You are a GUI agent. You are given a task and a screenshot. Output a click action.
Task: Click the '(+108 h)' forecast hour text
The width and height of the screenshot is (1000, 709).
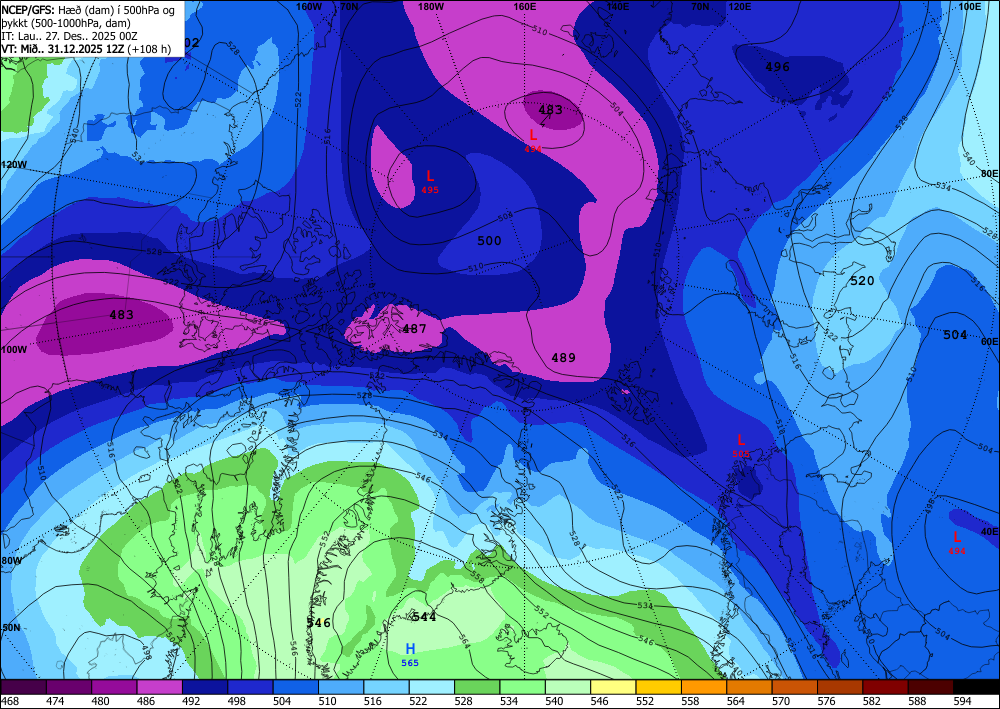[x=149, y=49]
